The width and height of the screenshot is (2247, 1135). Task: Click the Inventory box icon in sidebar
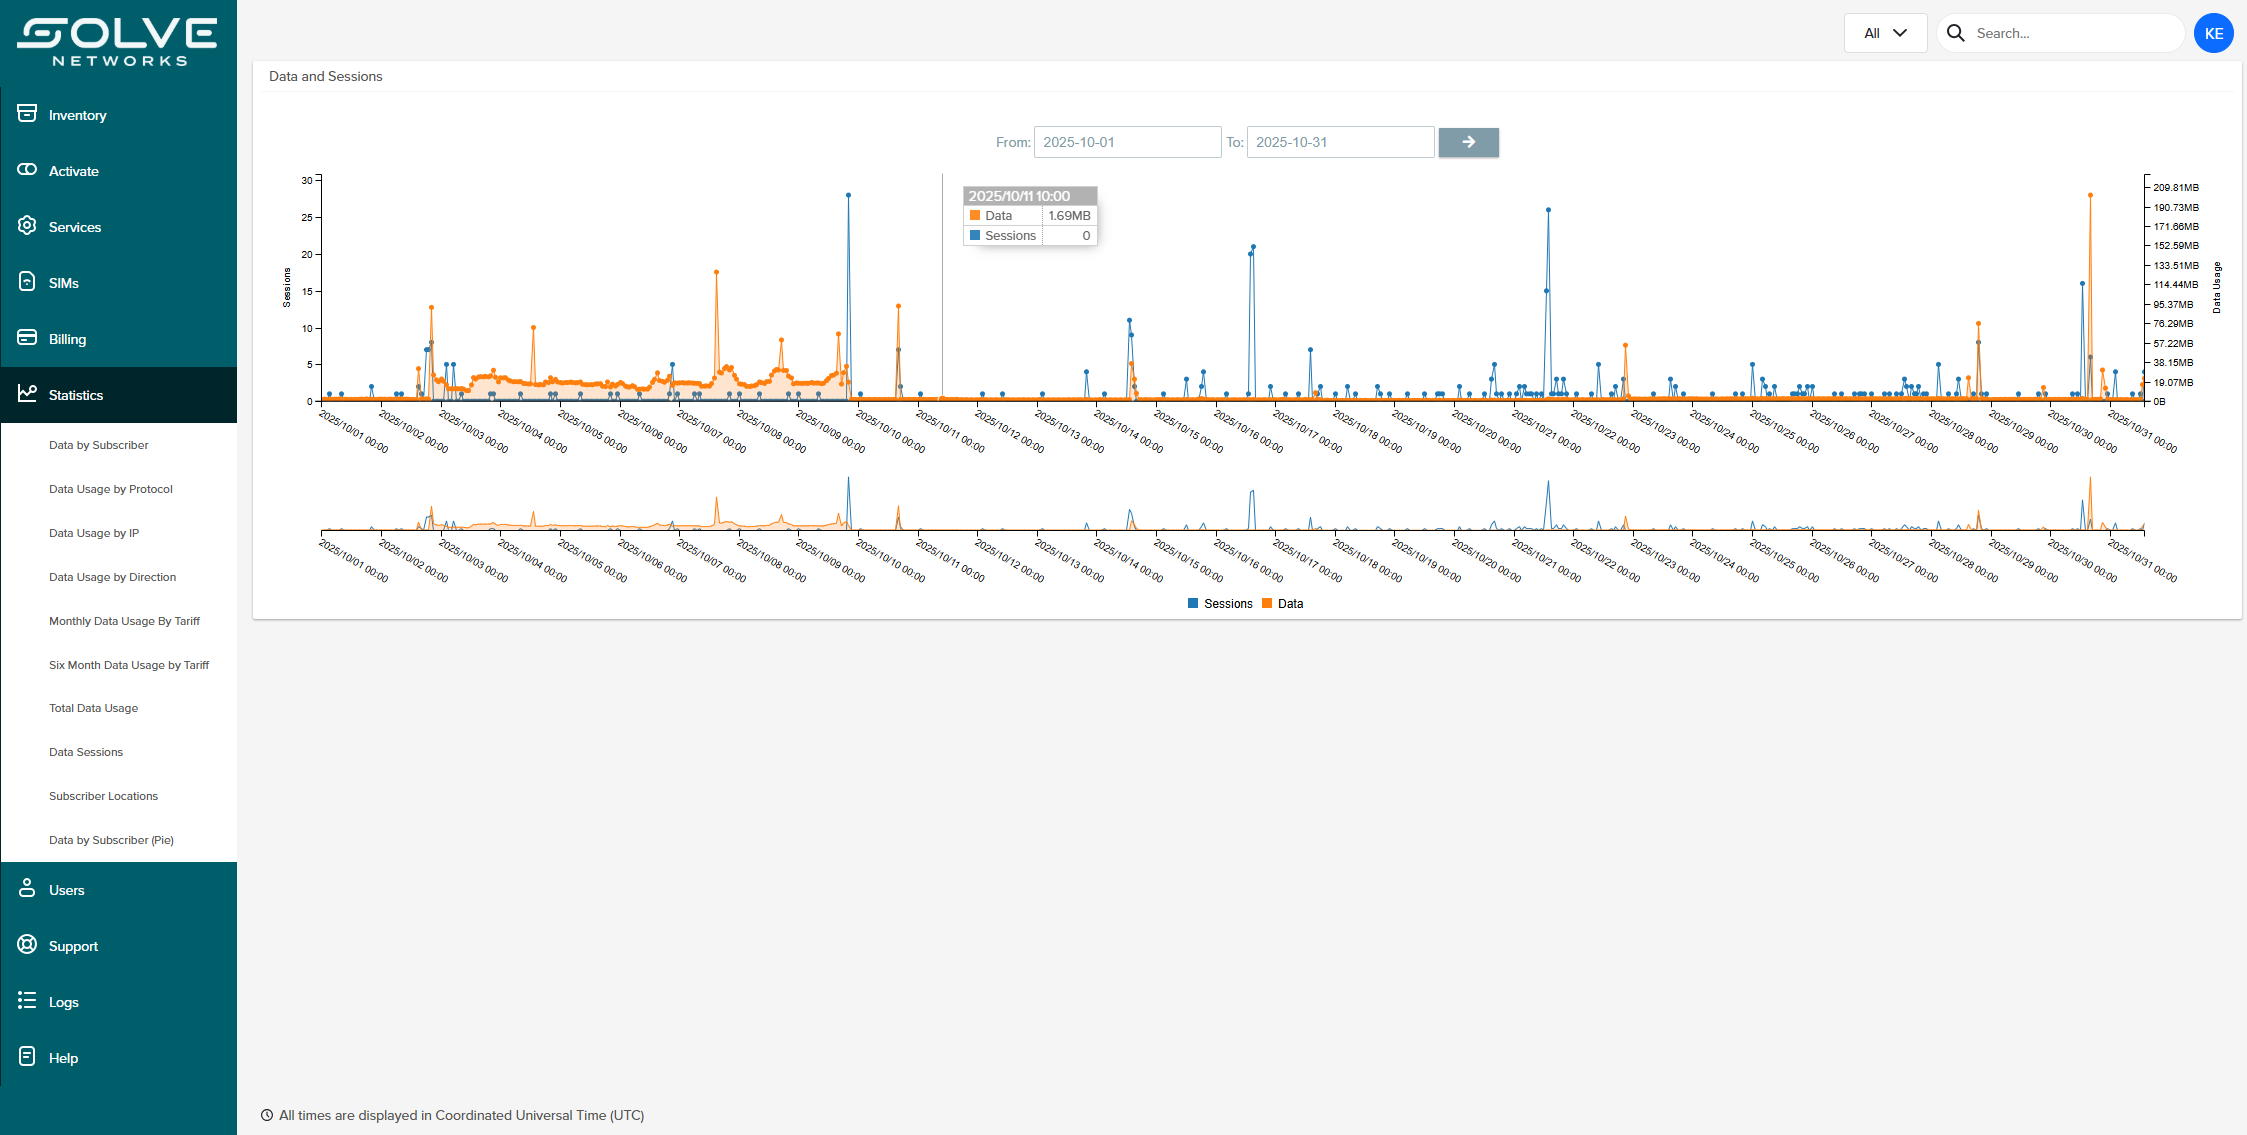point(27,114)
